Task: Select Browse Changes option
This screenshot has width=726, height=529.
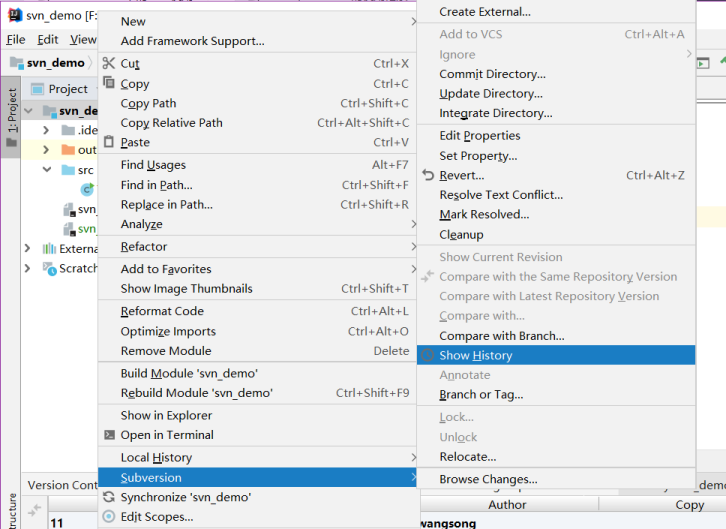Action: coord(488,479)
